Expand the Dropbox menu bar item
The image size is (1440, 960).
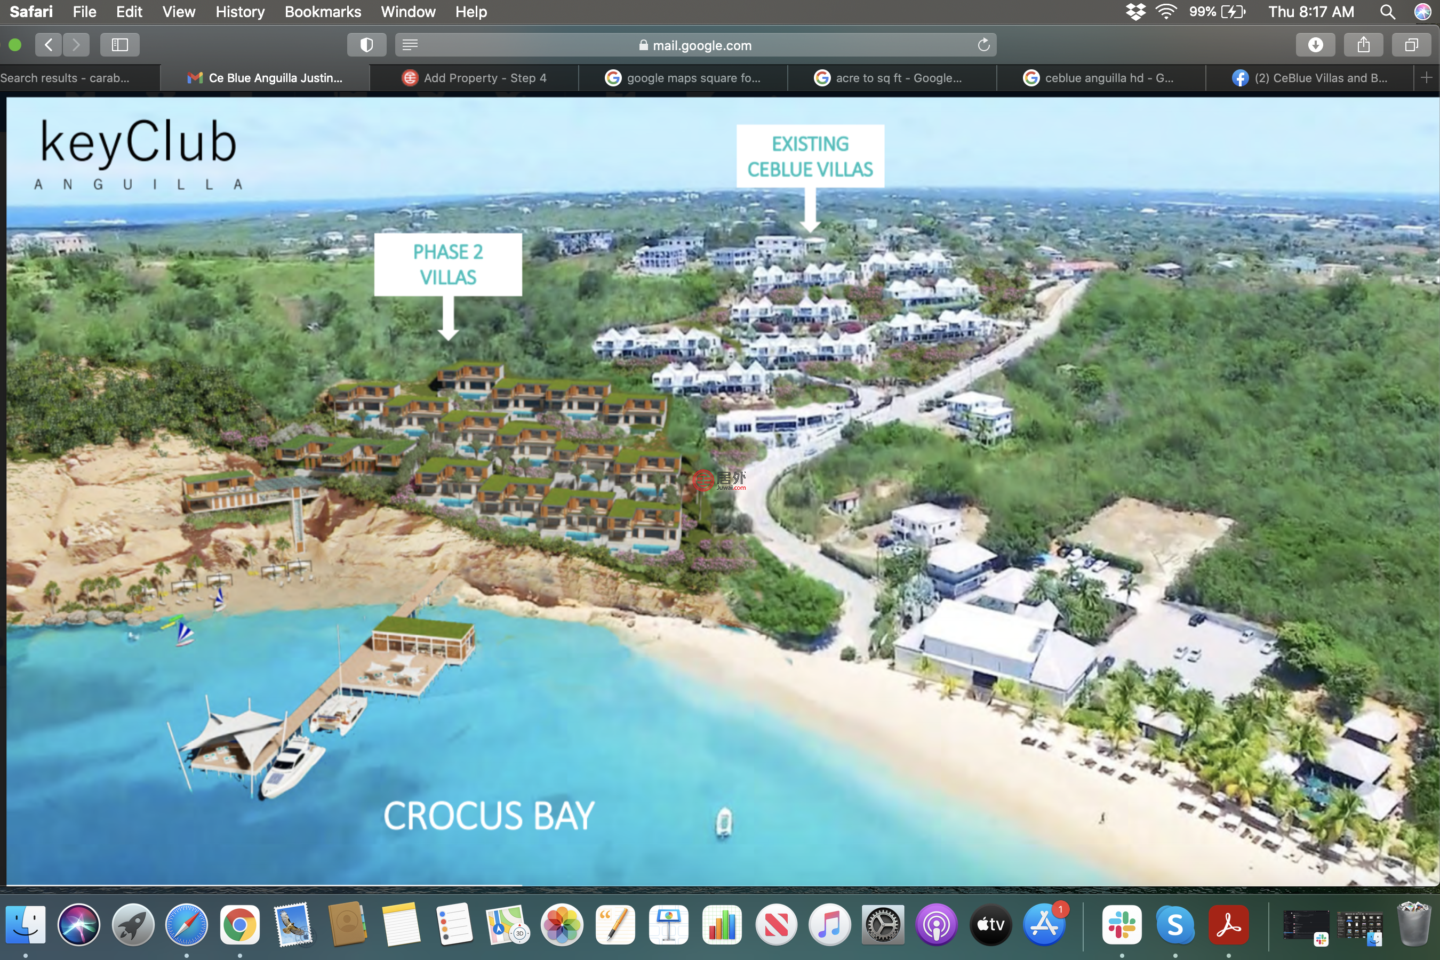click(x=1135, y=12)
